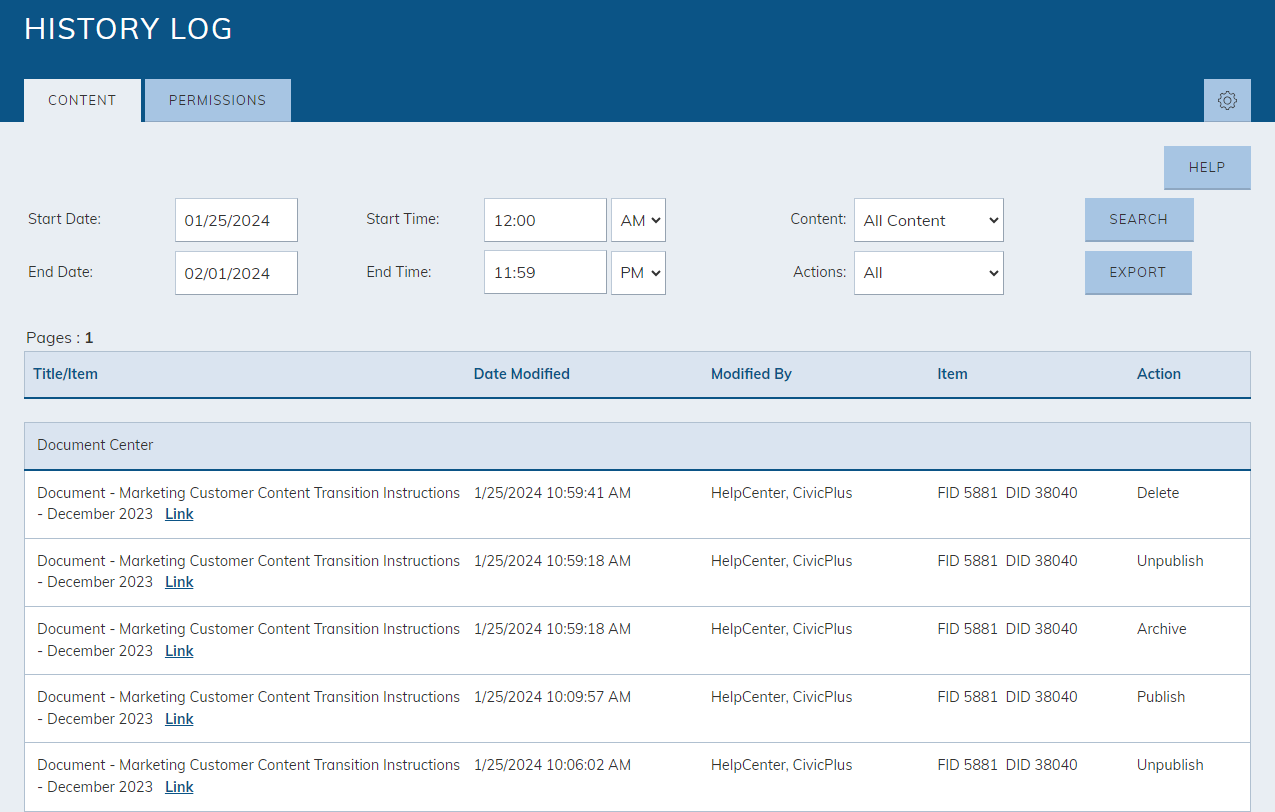Click the Modified By column header

(x=751, y=374)
